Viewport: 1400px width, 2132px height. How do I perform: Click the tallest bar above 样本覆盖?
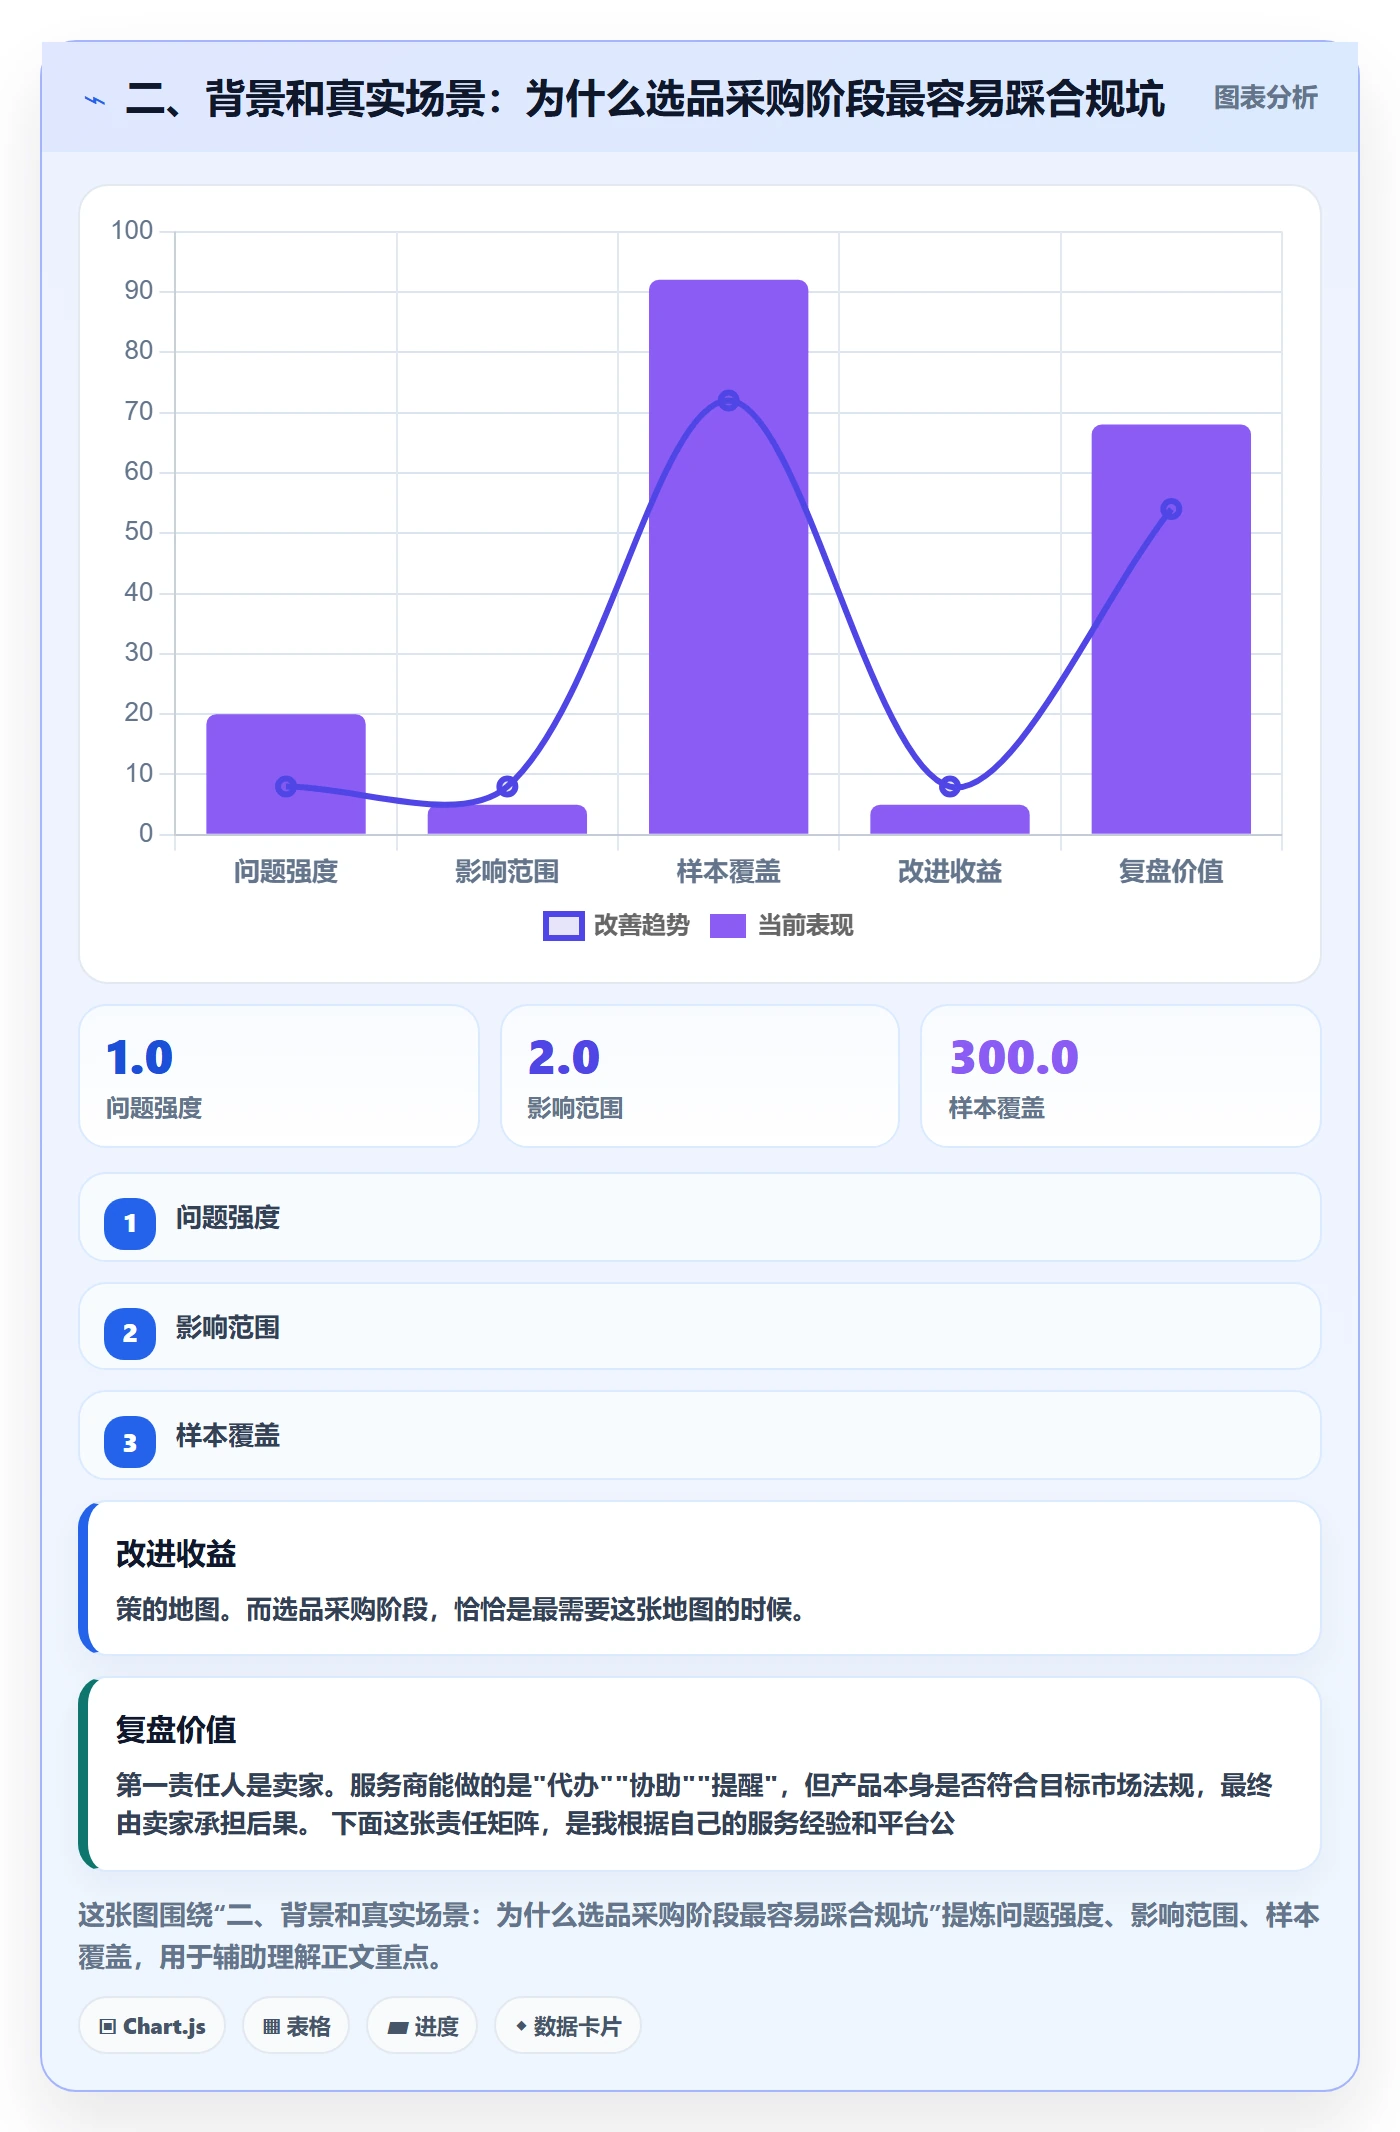point(728,557)
